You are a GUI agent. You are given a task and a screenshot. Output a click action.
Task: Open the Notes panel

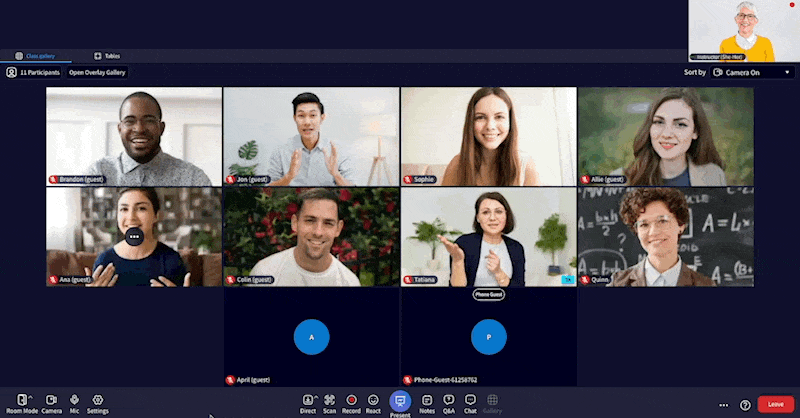tap(427, 400)
